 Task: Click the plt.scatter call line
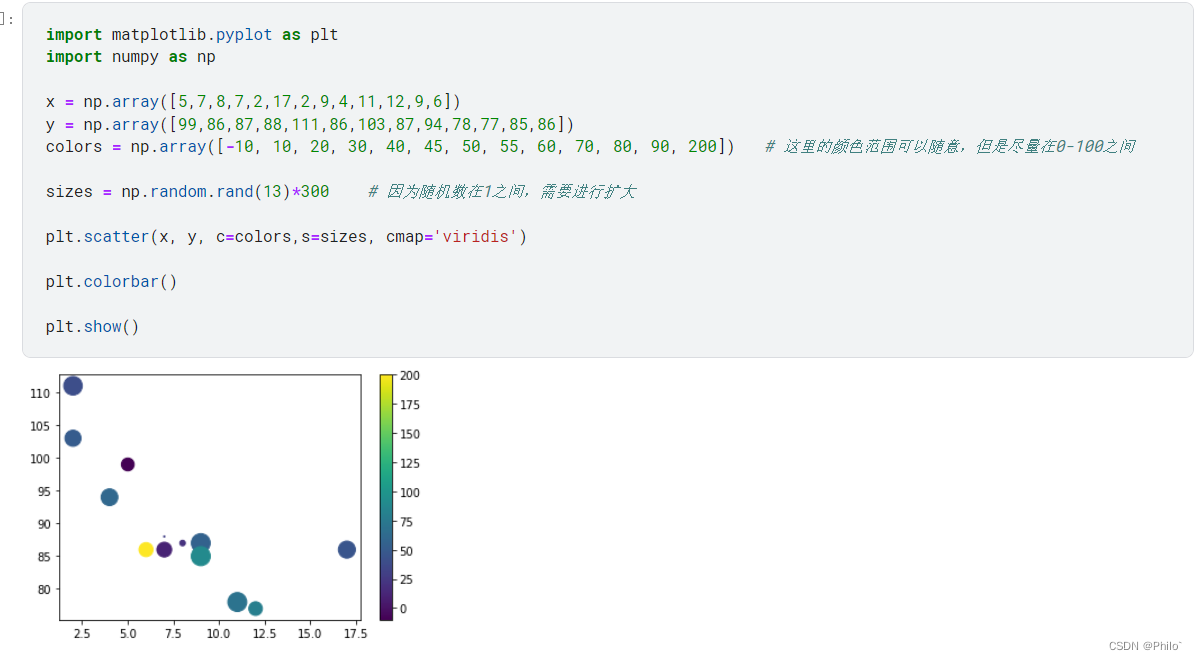coord(286,237)
